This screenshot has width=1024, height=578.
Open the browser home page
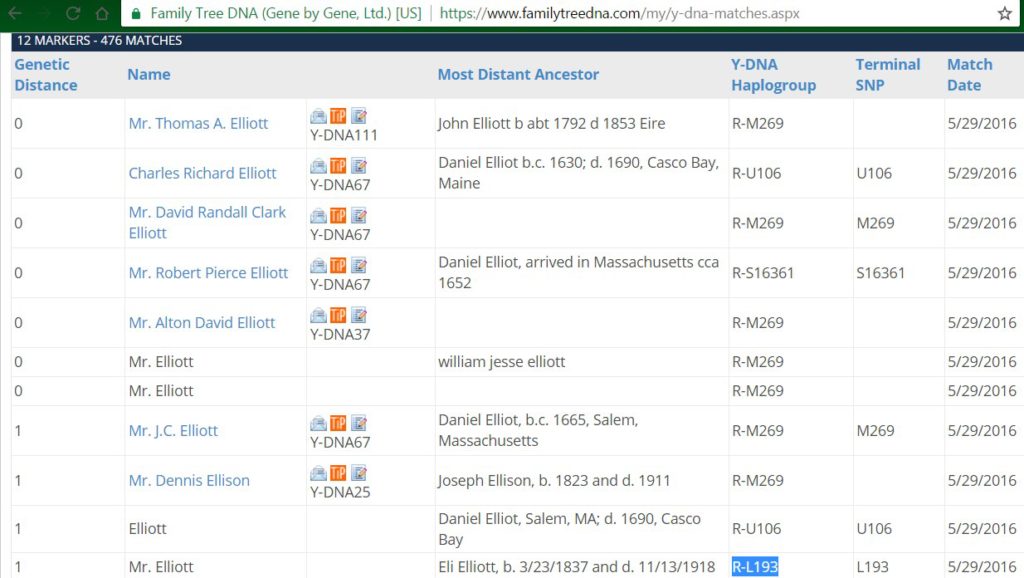pyautogui.click(x=102, y=13)
